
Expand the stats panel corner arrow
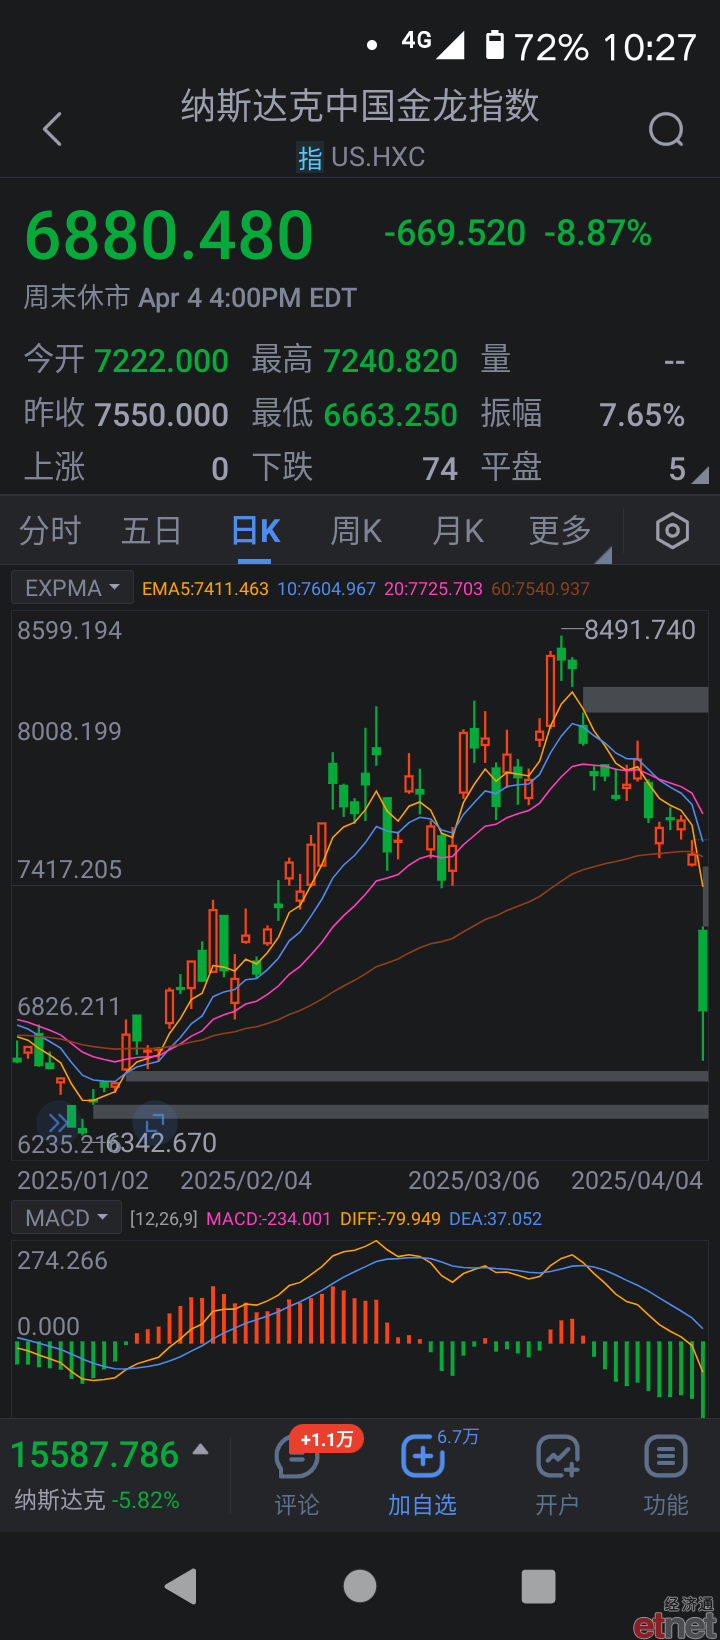[x=700, y=476]
